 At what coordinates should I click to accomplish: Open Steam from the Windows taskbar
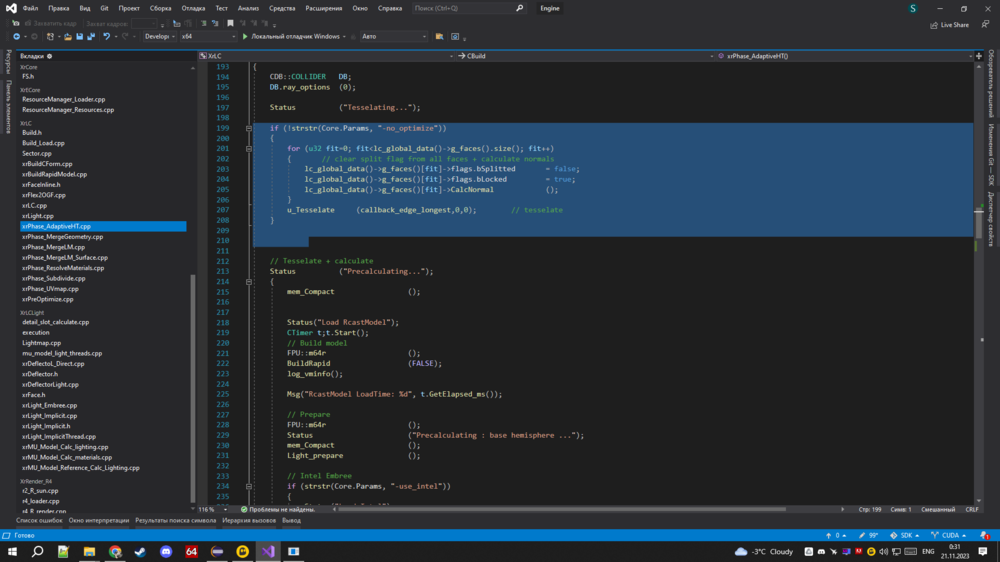pyautogui.click(x=141, y=551)
